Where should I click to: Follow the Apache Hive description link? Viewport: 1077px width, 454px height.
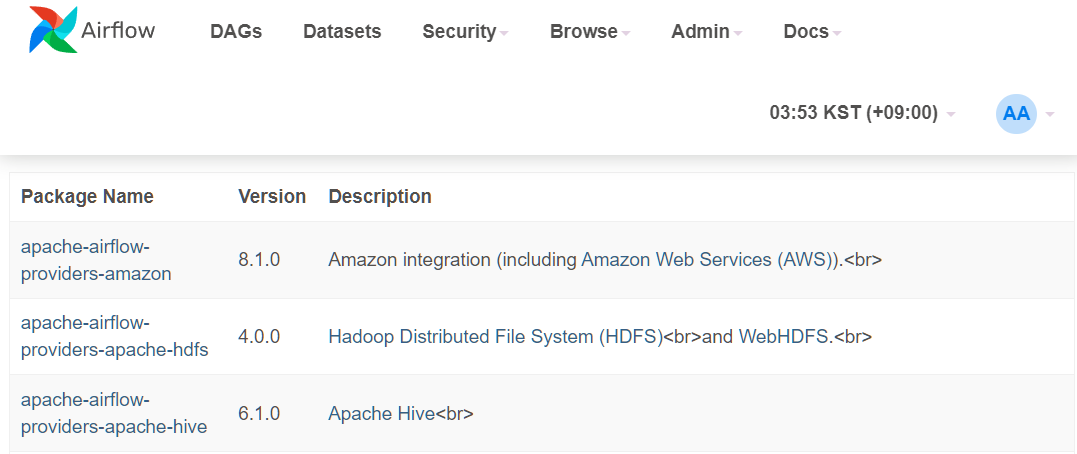coord(382,413)
